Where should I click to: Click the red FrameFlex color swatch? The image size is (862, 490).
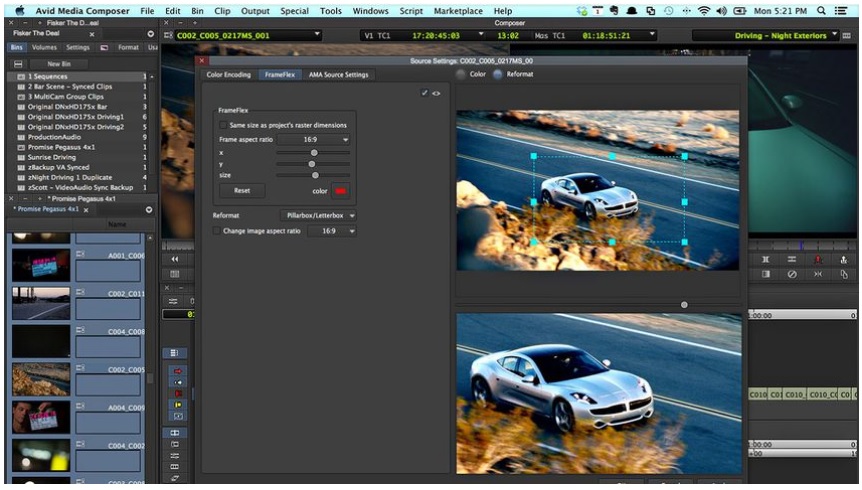pyautogui.click(x=340, y=191)
